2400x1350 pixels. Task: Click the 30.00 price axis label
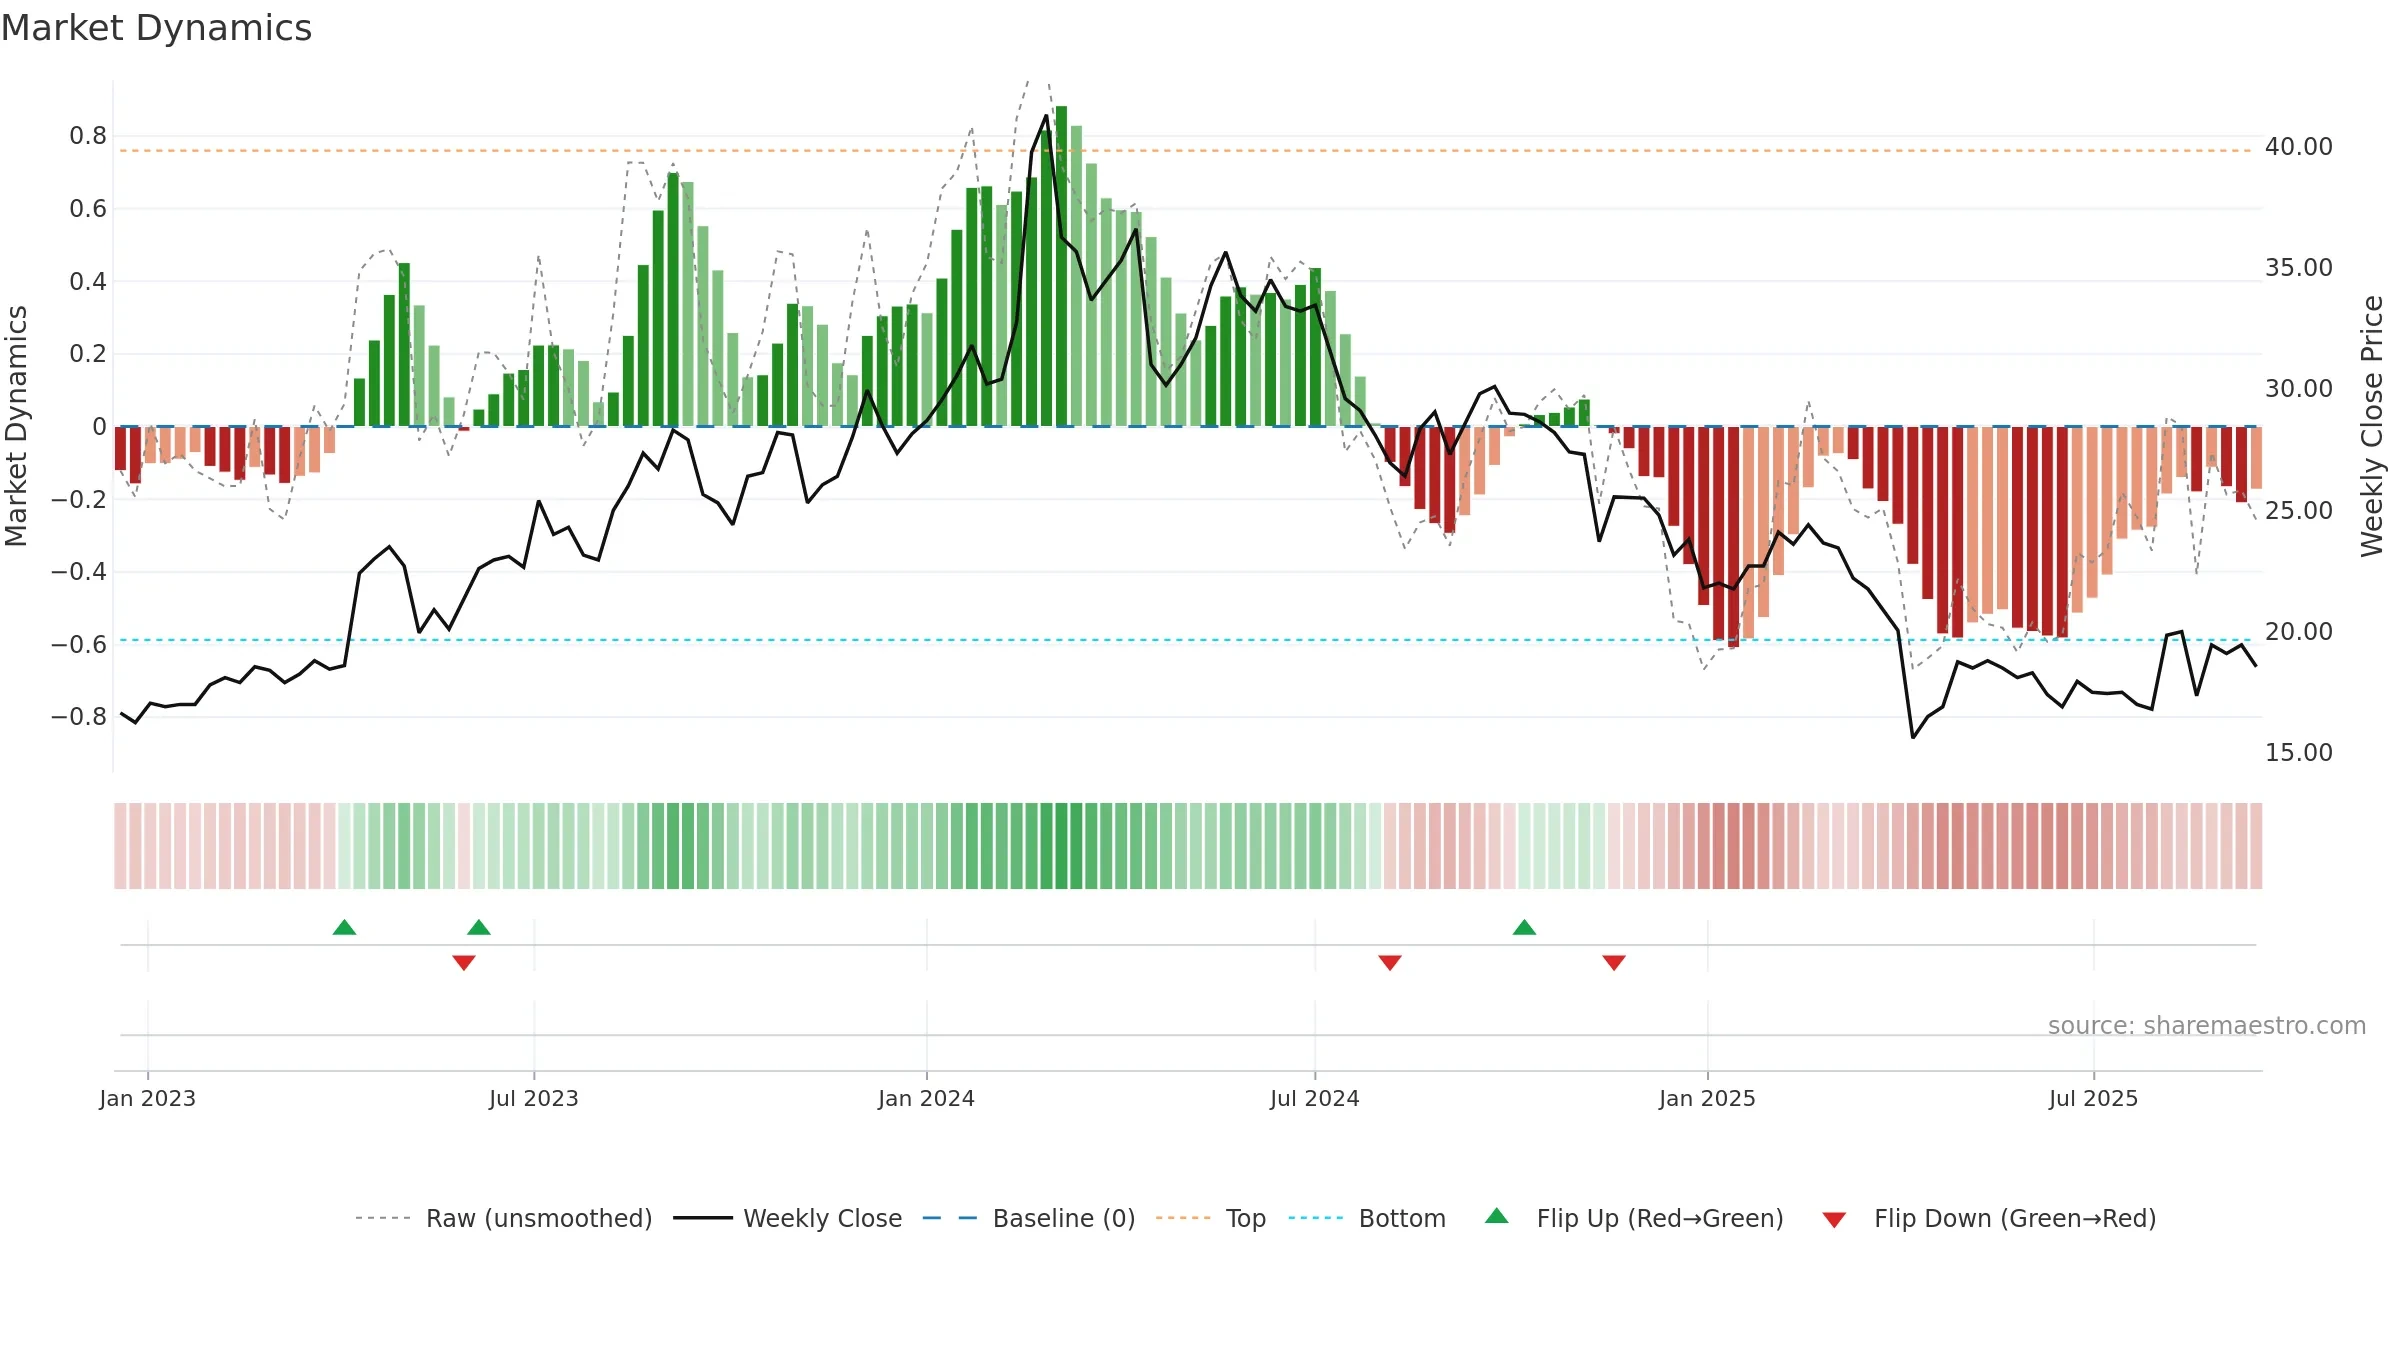(2299, 389)
